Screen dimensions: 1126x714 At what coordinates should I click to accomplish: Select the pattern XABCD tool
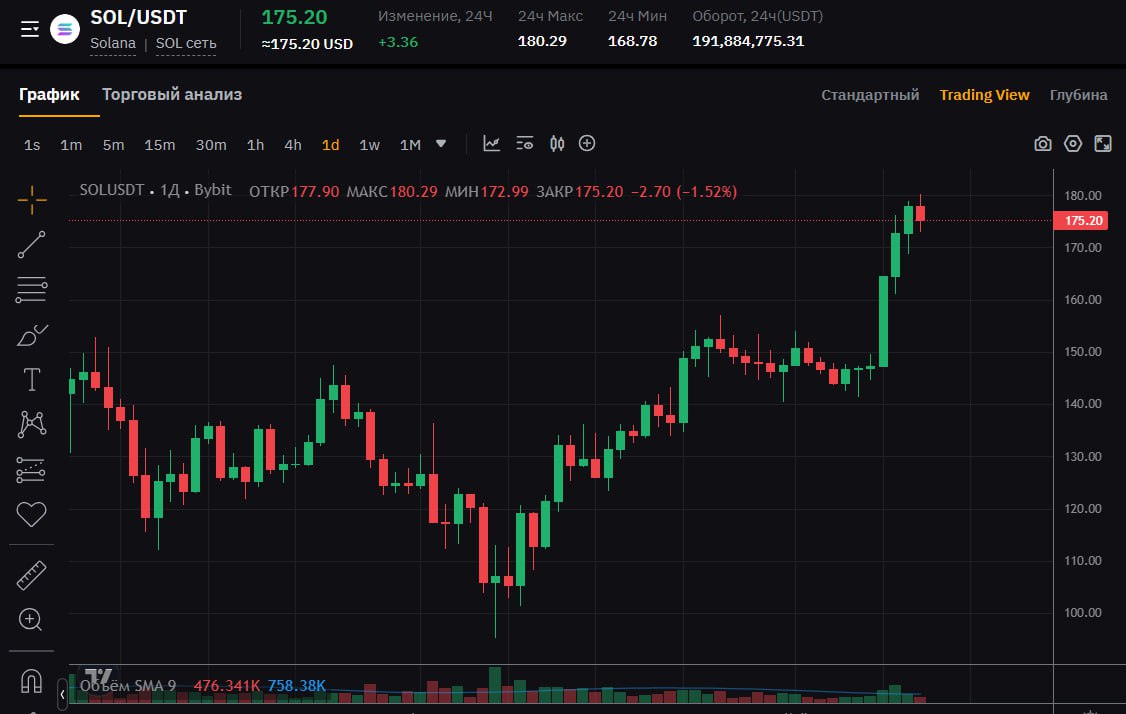pos(32,425)
